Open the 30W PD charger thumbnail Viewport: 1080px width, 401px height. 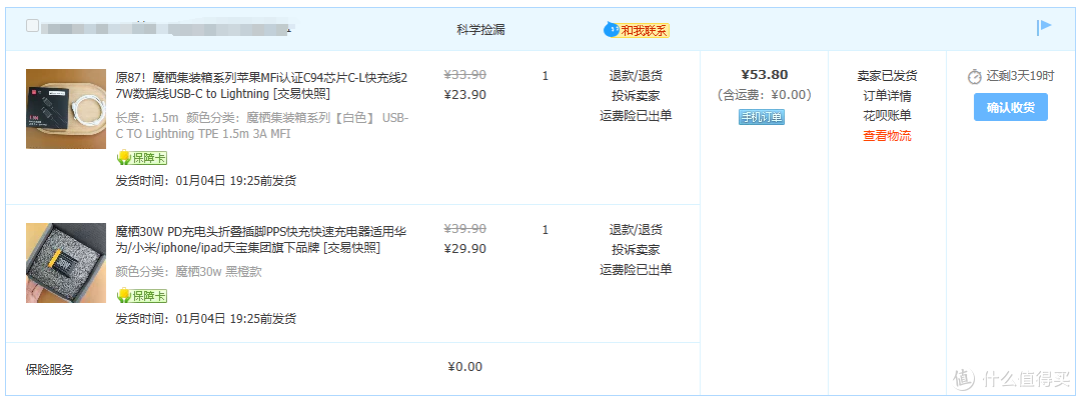[x=66, y=263]
